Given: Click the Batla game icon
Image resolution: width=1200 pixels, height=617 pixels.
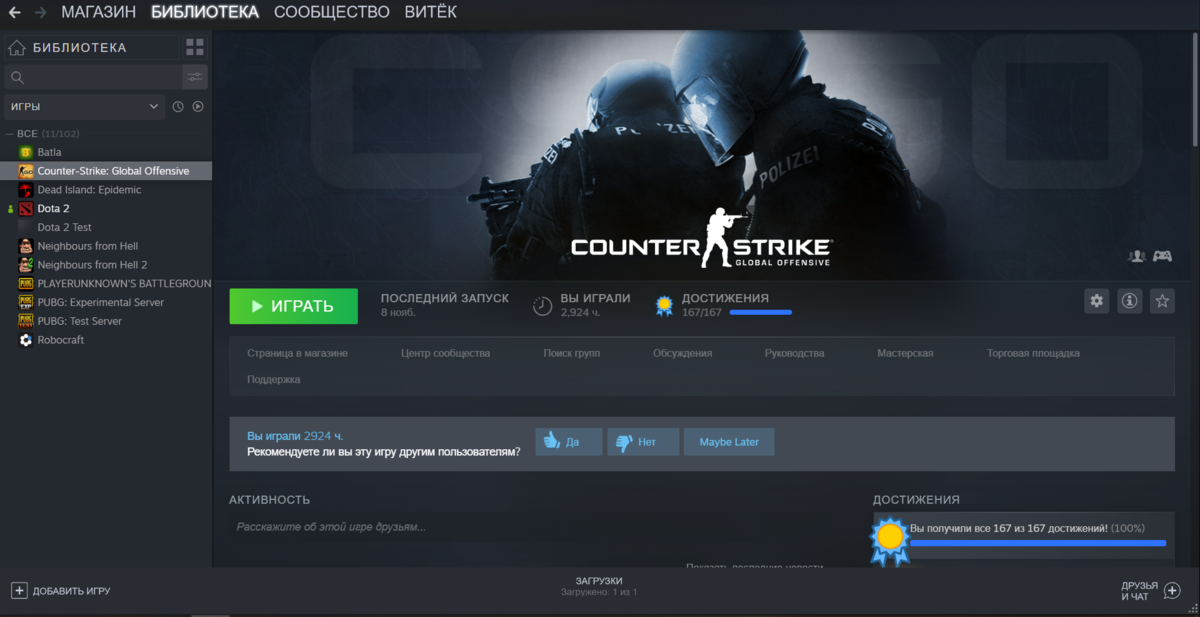Looking at the screenshot, I should (26, 152).
